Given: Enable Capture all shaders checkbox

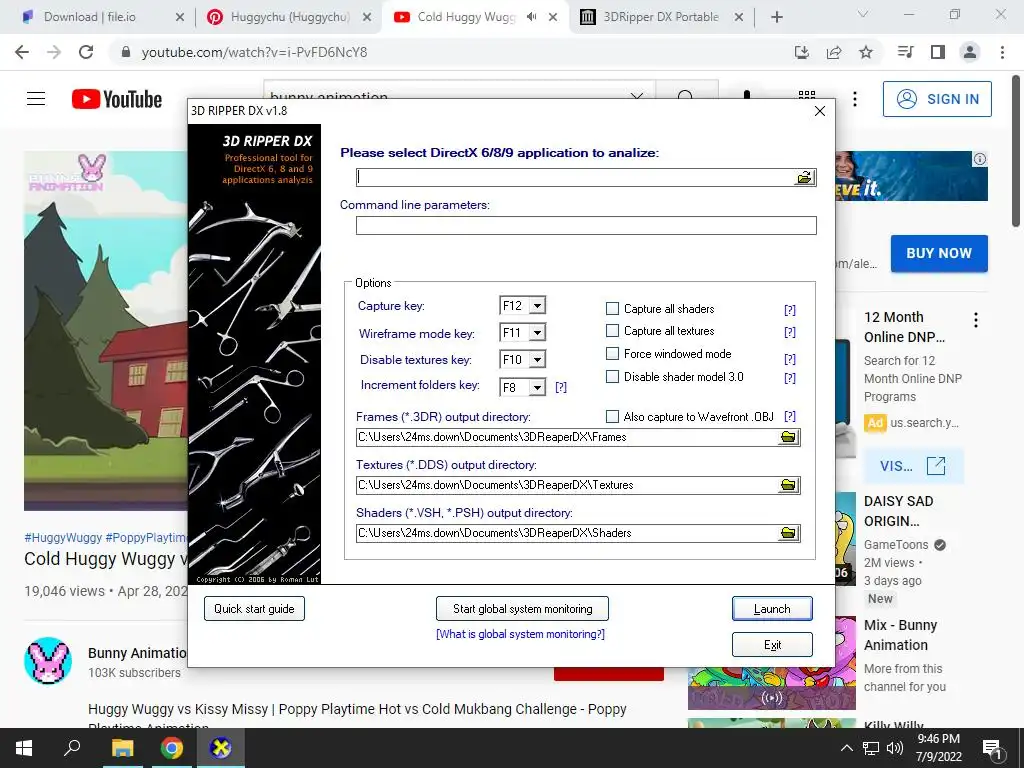Looking at the screenshot, I should 612,308.
